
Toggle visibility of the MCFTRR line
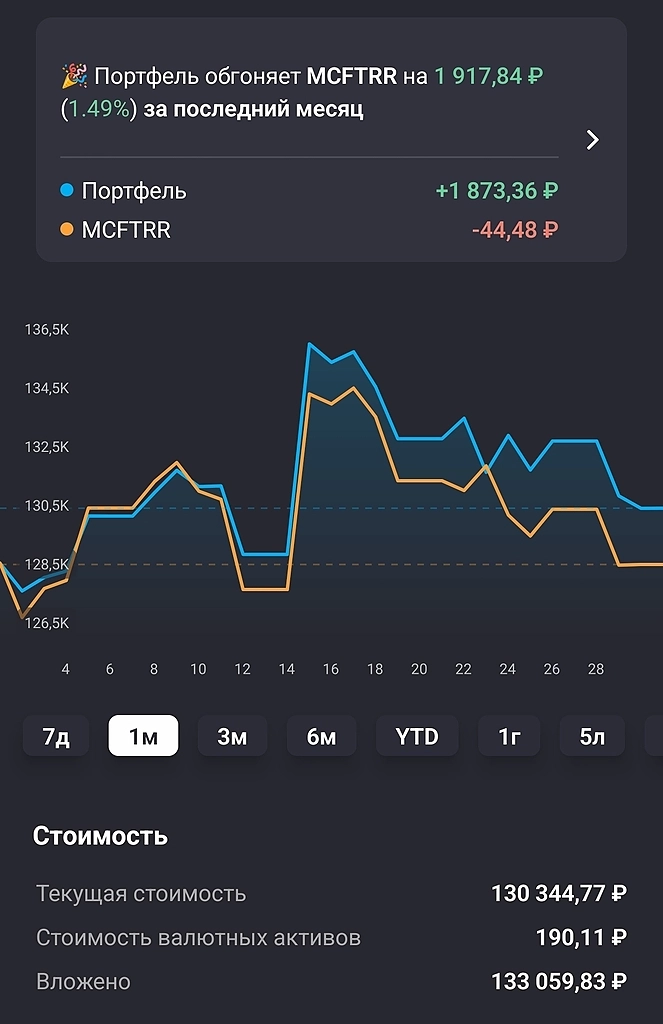point(130,229)
